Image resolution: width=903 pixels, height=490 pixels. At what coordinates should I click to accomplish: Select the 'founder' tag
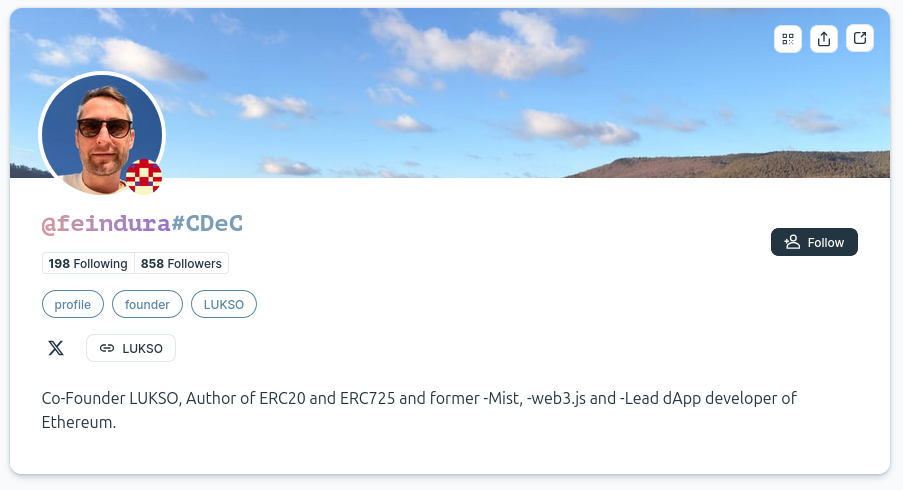coord(146,304)
